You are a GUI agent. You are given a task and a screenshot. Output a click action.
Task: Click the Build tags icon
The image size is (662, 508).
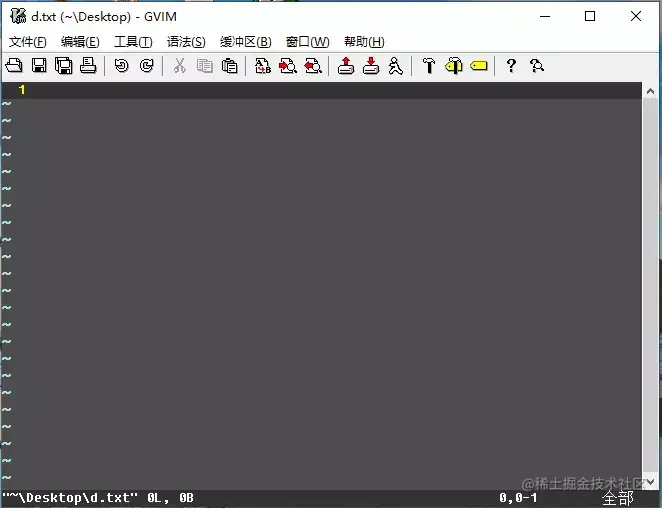[454, 66]
